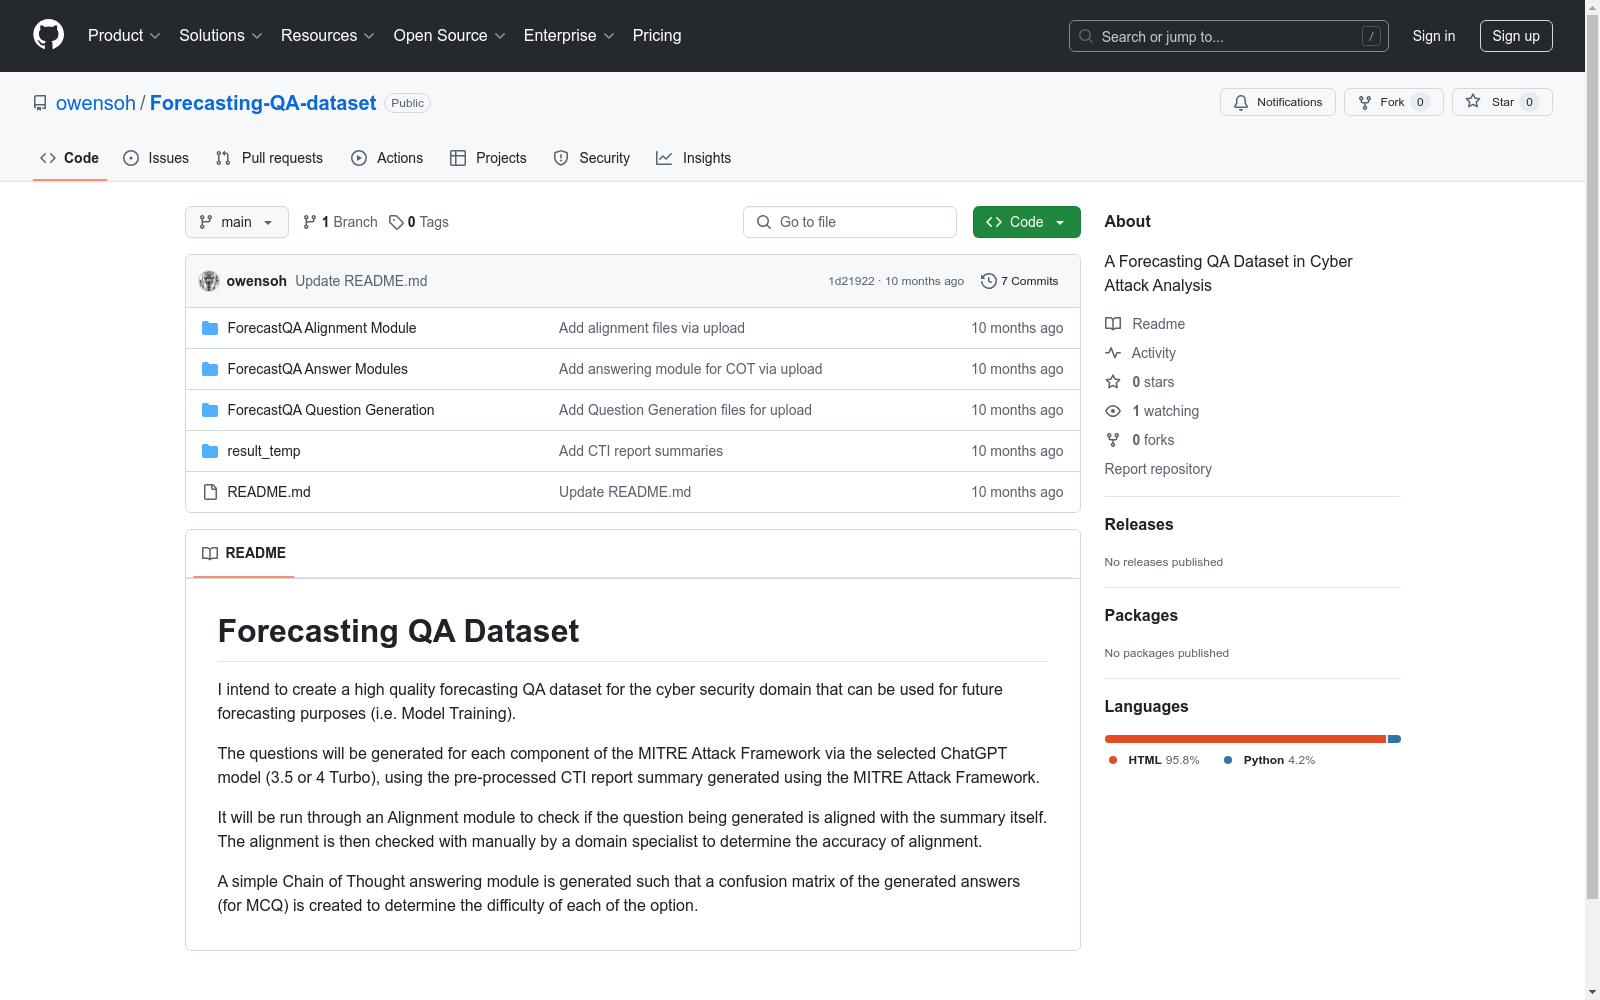Open the Issues tab
The width and height of the screenshot is (1600, 1000).
(156, 158)
